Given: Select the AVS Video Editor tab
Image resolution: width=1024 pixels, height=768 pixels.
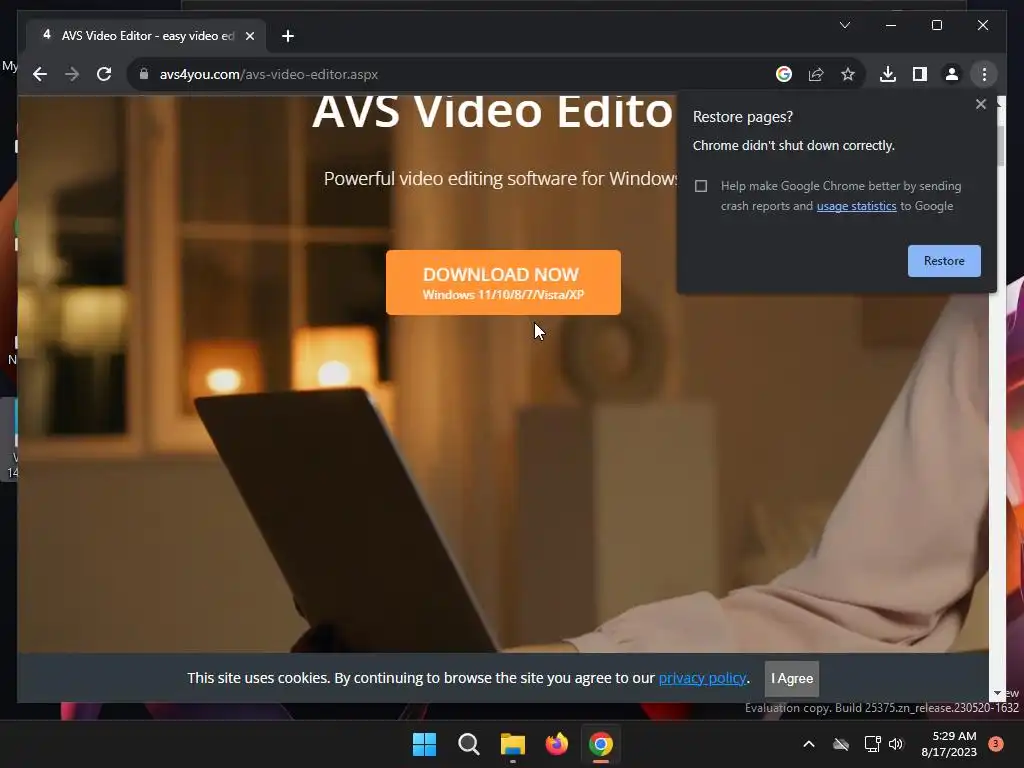Looking at the screenshot, I should point(146,36).
